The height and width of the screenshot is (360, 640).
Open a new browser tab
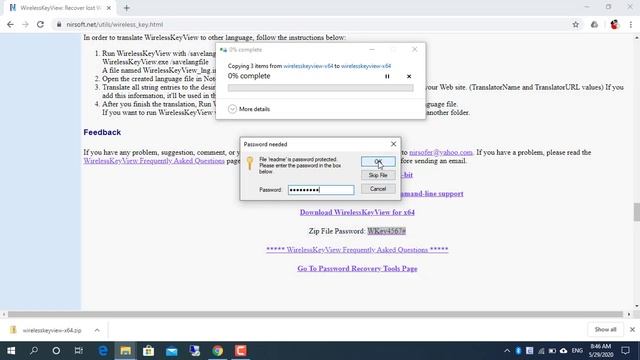[x=127, y=8]
